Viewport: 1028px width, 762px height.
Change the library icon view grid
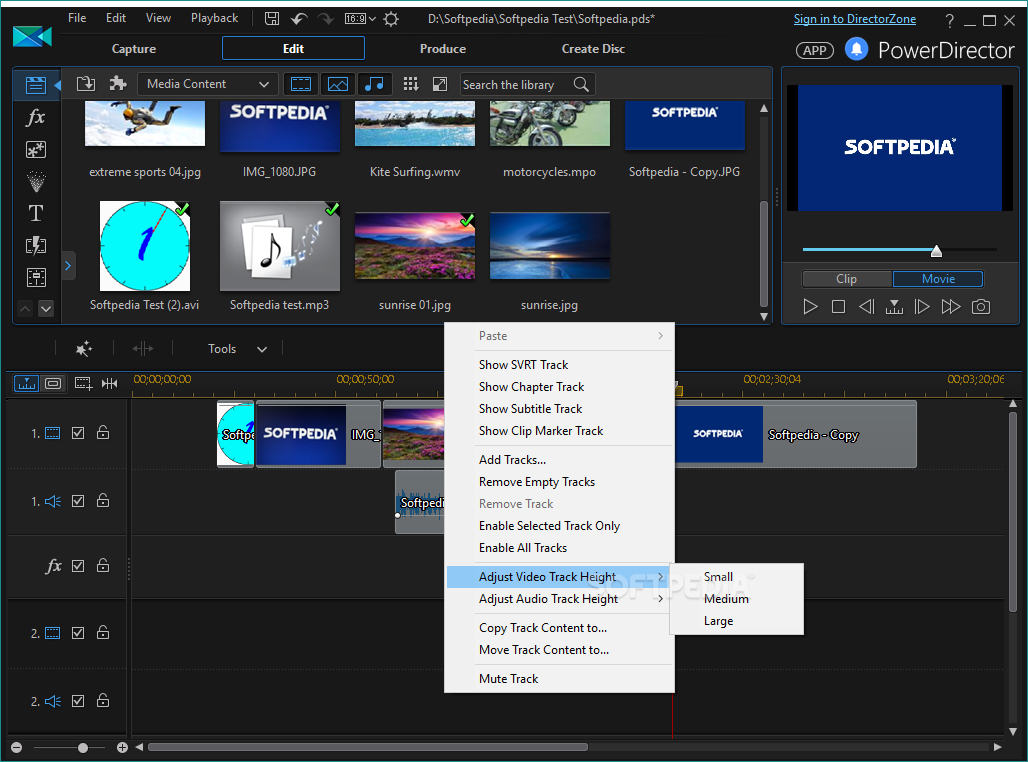pyautogui.click(x=410, y=84)
